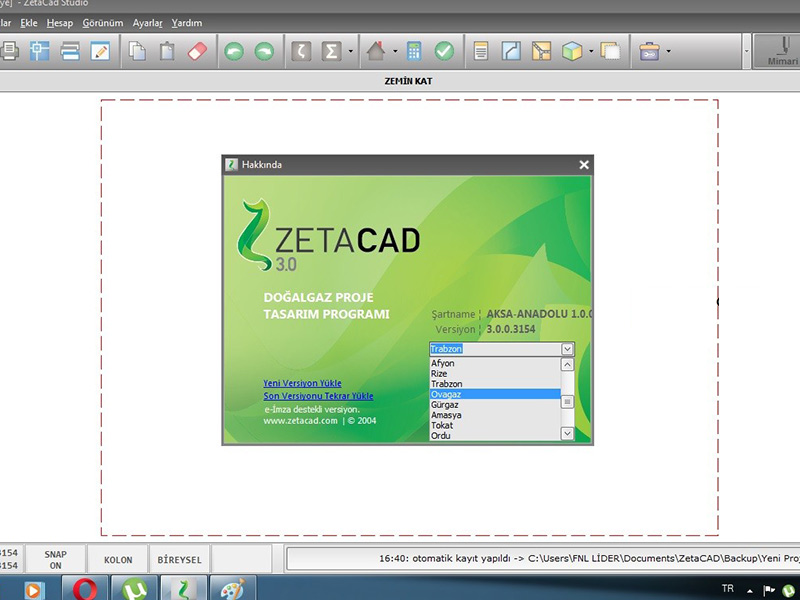This screenshot has width=800, height=600.
Task: Click the www.zetacad.com text in the dialog
Action: pyautogui.click(x=301, y=421)
